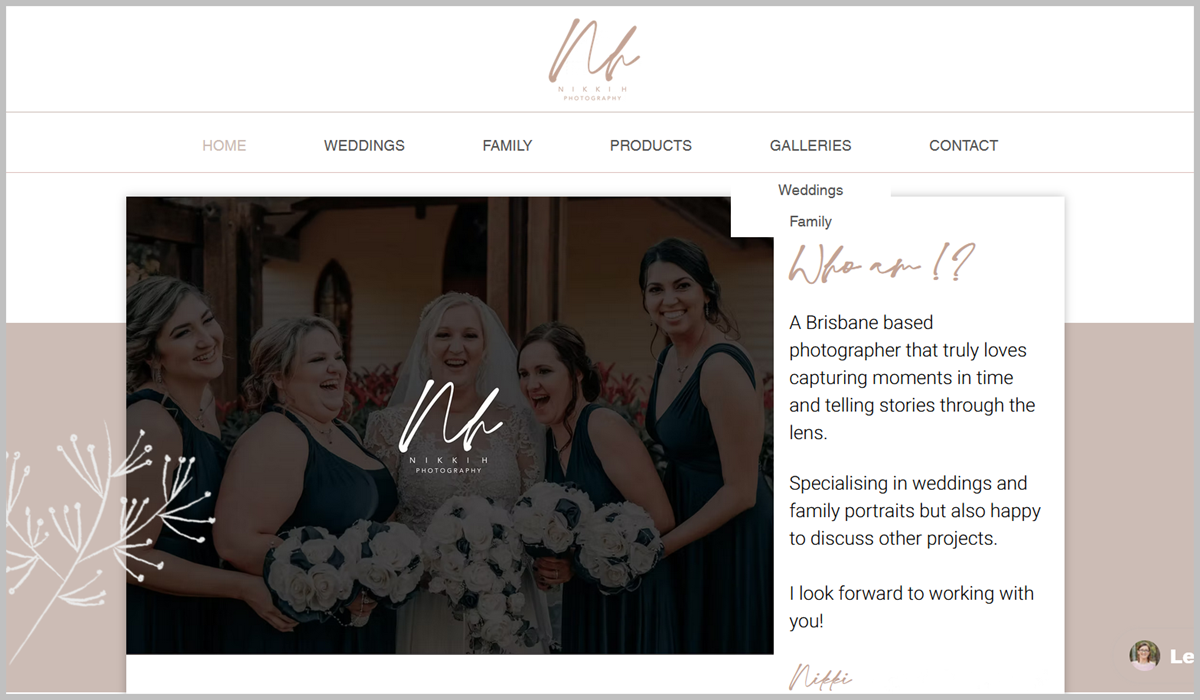Choose Family under the GALLERIES dropdown
Screen dimensions: 1200x700
pyautogui.click(x=811, y=222)
